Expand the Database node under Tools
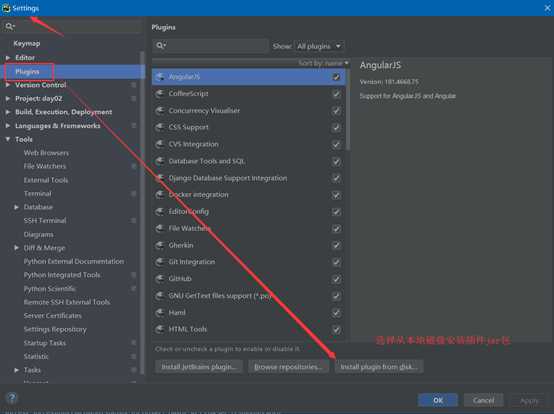554x414 pixels. pyautogui.click(x=16, y=207)
